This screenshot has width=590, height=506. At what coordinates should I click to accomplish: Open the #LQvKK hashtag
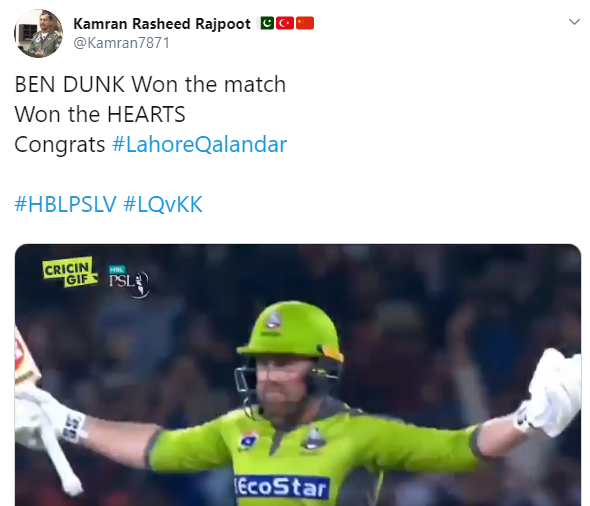163,205
